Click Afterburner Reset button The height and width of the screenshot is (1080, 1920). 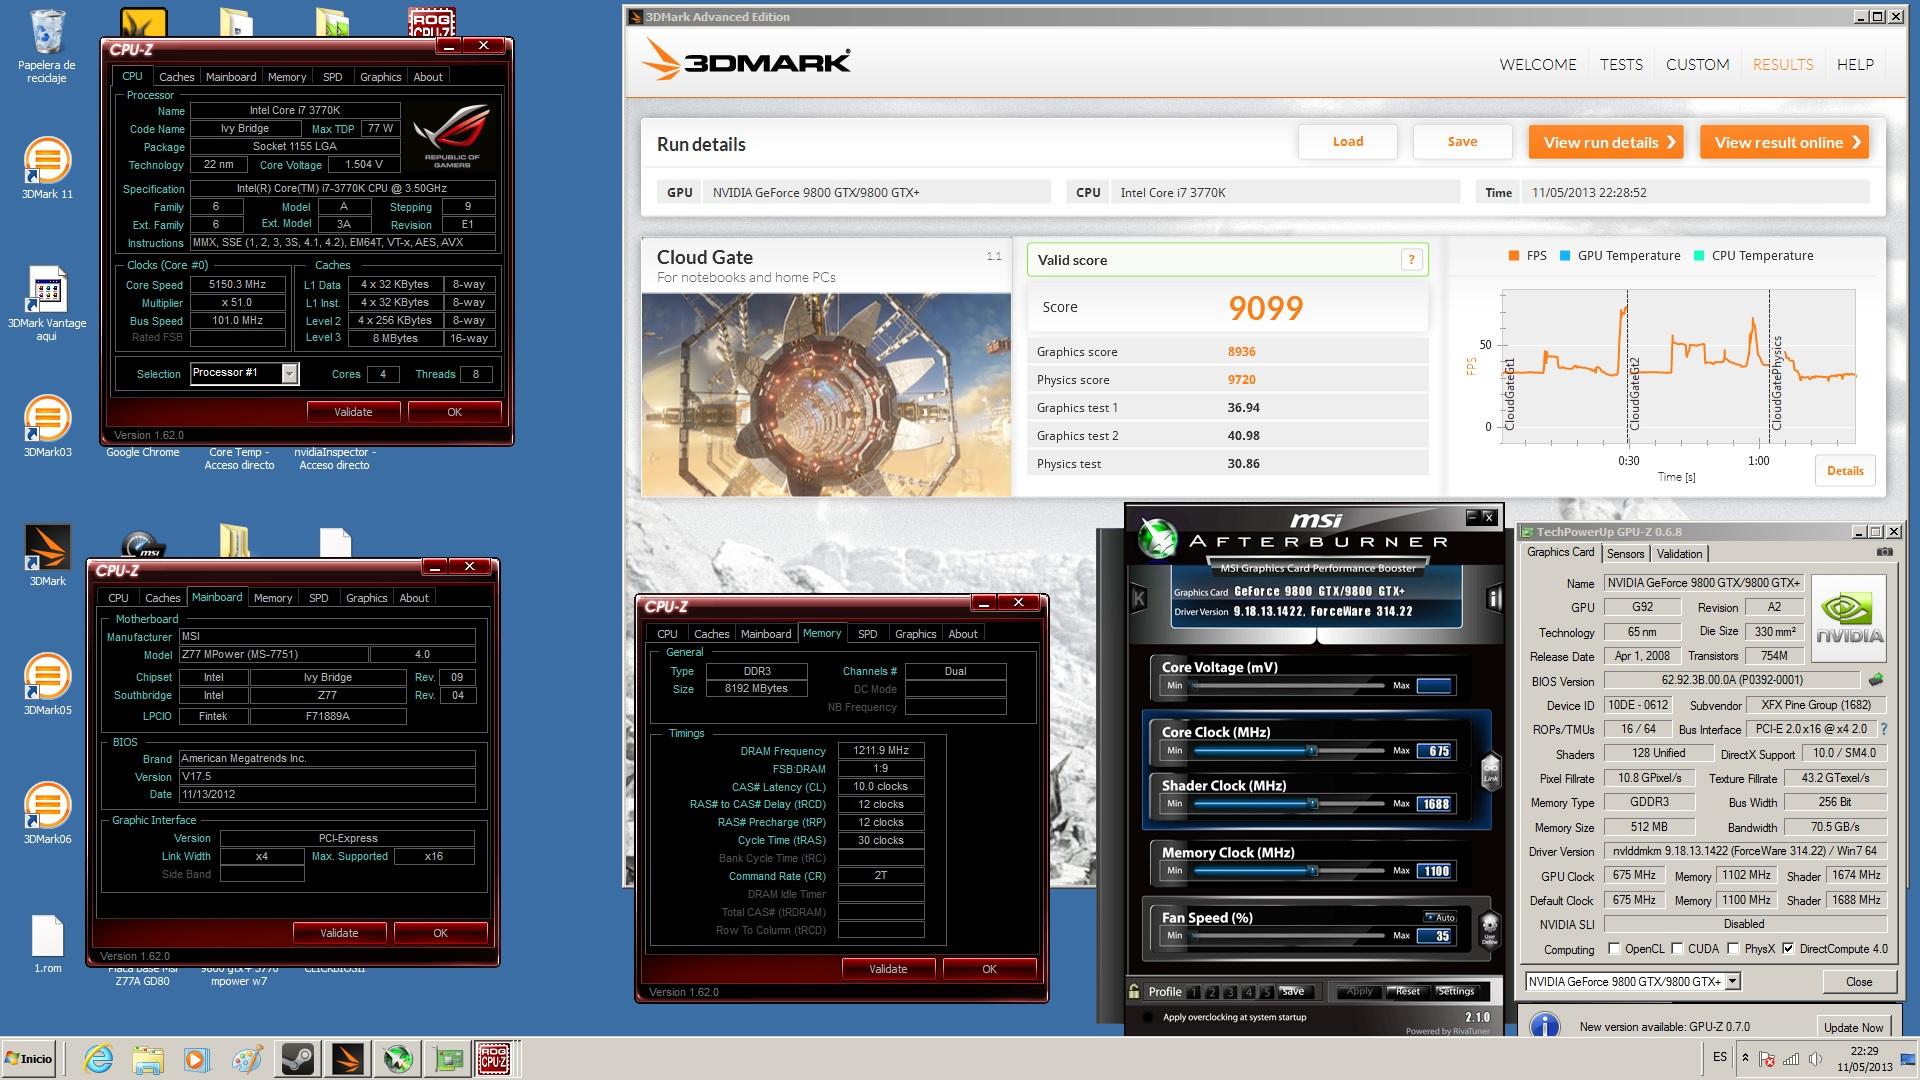[1407, 991]
